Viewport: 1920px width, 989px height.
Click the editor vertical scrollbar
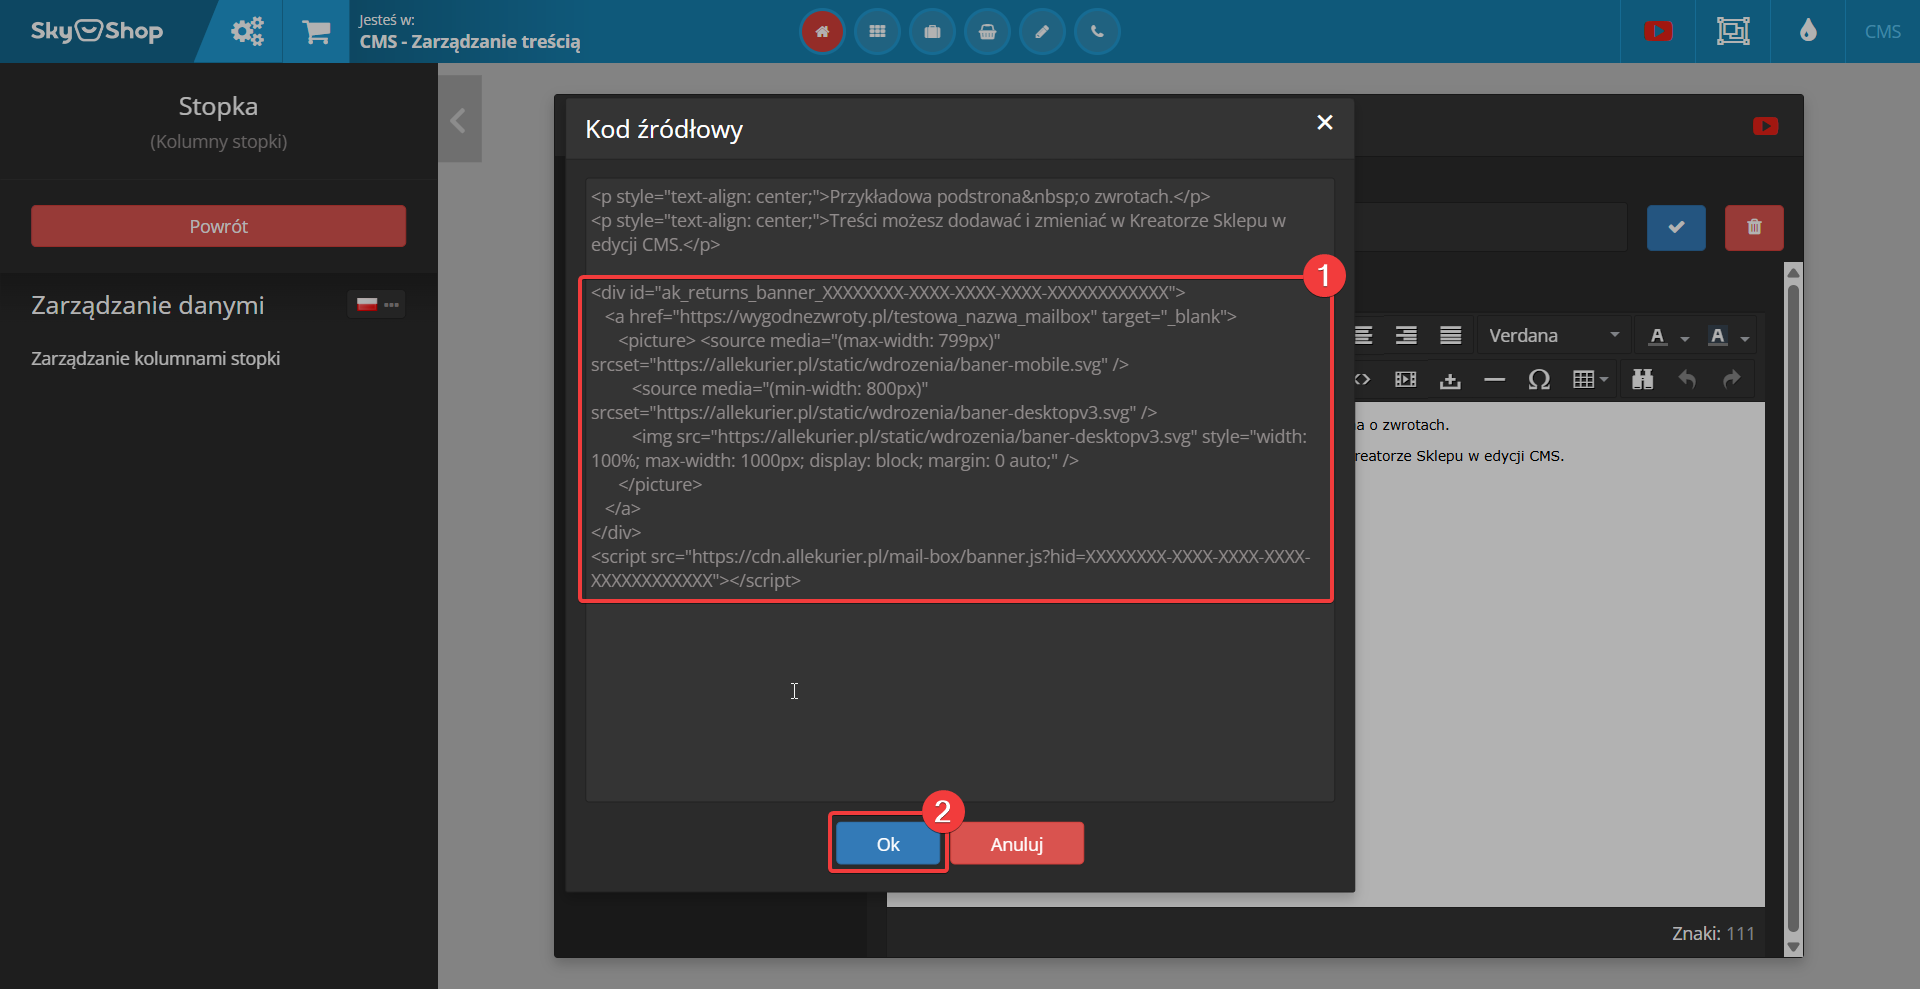[x=1793, y=609]
